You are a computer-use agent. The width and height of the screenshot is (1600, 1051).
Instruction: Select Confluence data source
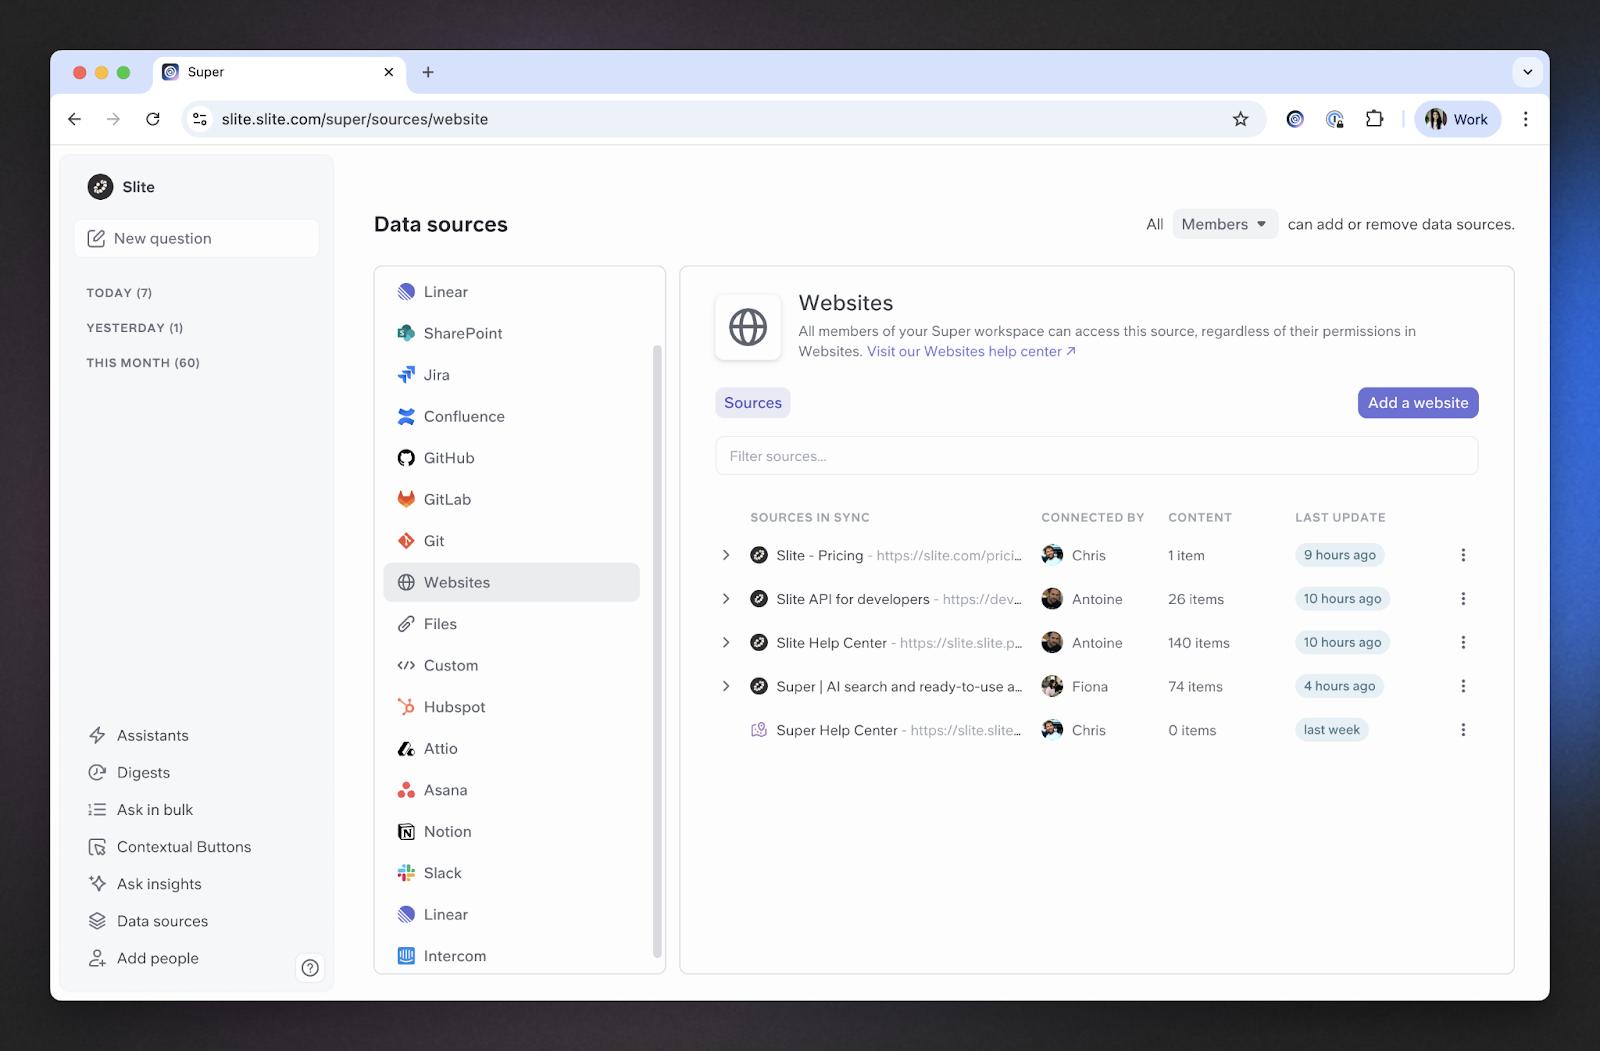511,416
